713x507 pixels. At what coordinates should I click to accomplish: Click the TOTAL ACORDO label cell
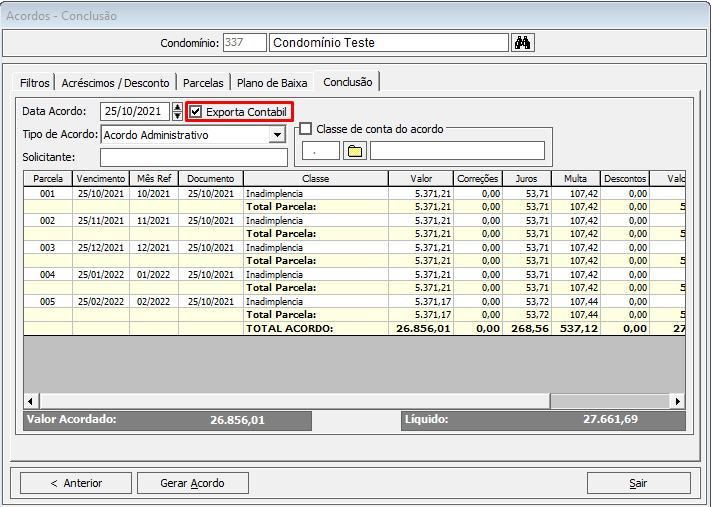316,328
